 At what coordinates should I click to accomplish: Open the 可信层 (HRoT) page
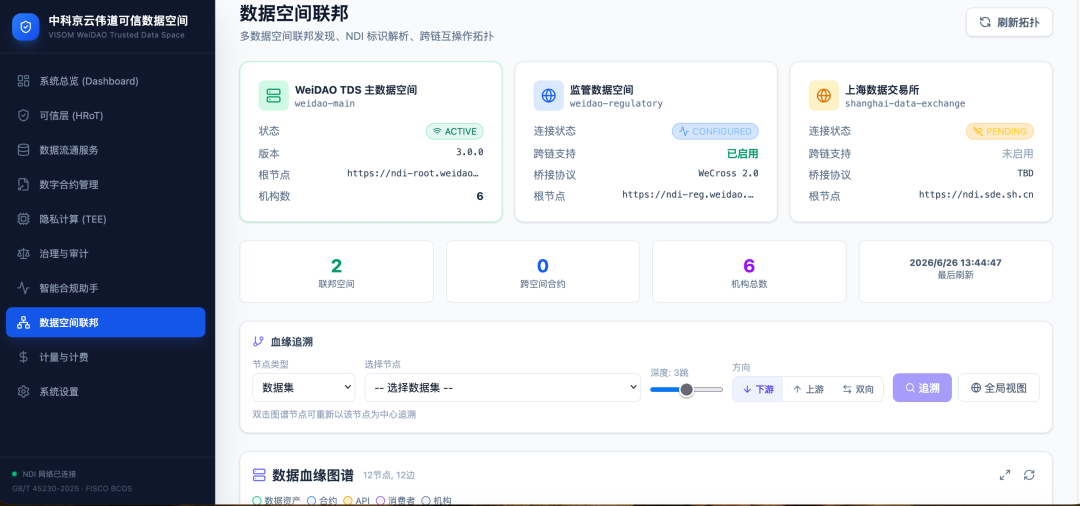[x=105, y=116]
